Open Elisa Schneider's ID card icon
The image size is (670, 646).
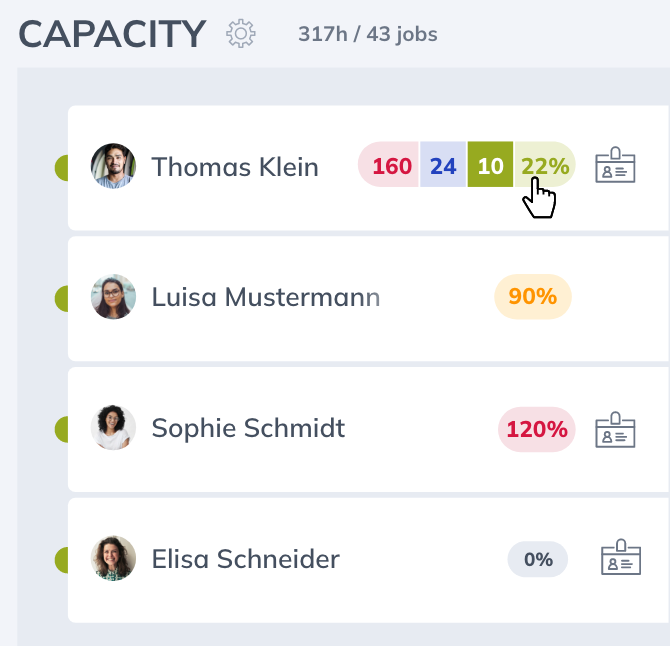point(621,559)
